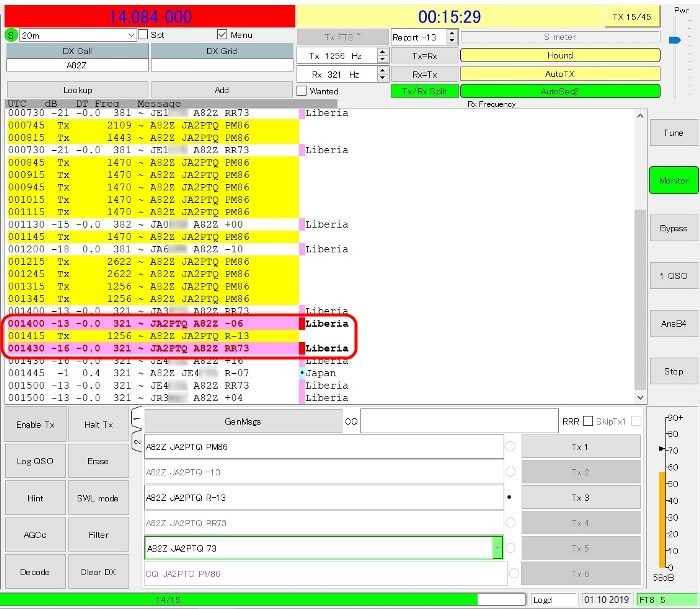The height and width of the screenshot is (609, 700).
Task: Click the Clear DX button
Action: pyautogui.click(x=99, y=572)
